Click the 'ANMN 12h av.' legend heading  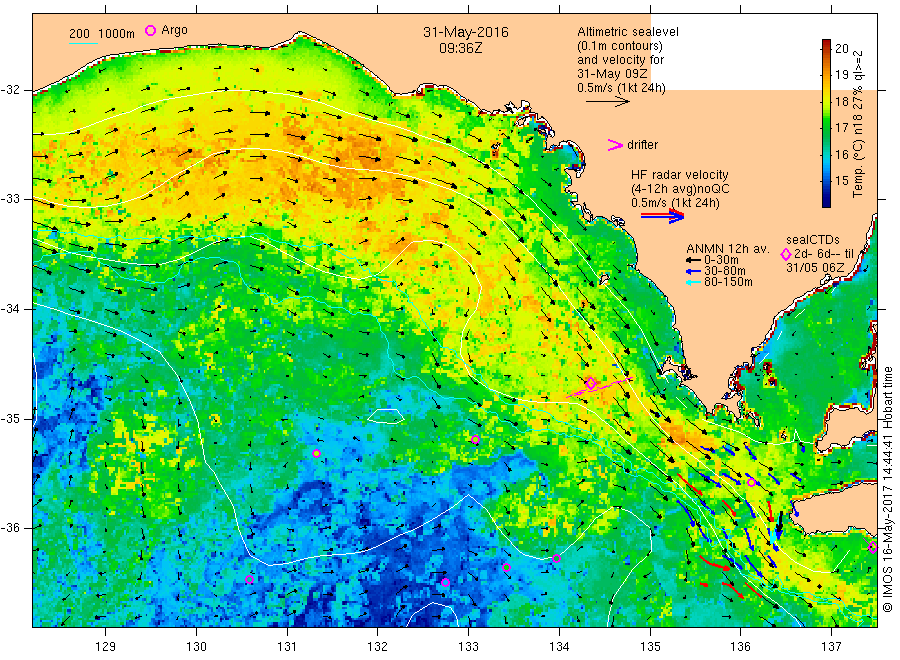727,249
